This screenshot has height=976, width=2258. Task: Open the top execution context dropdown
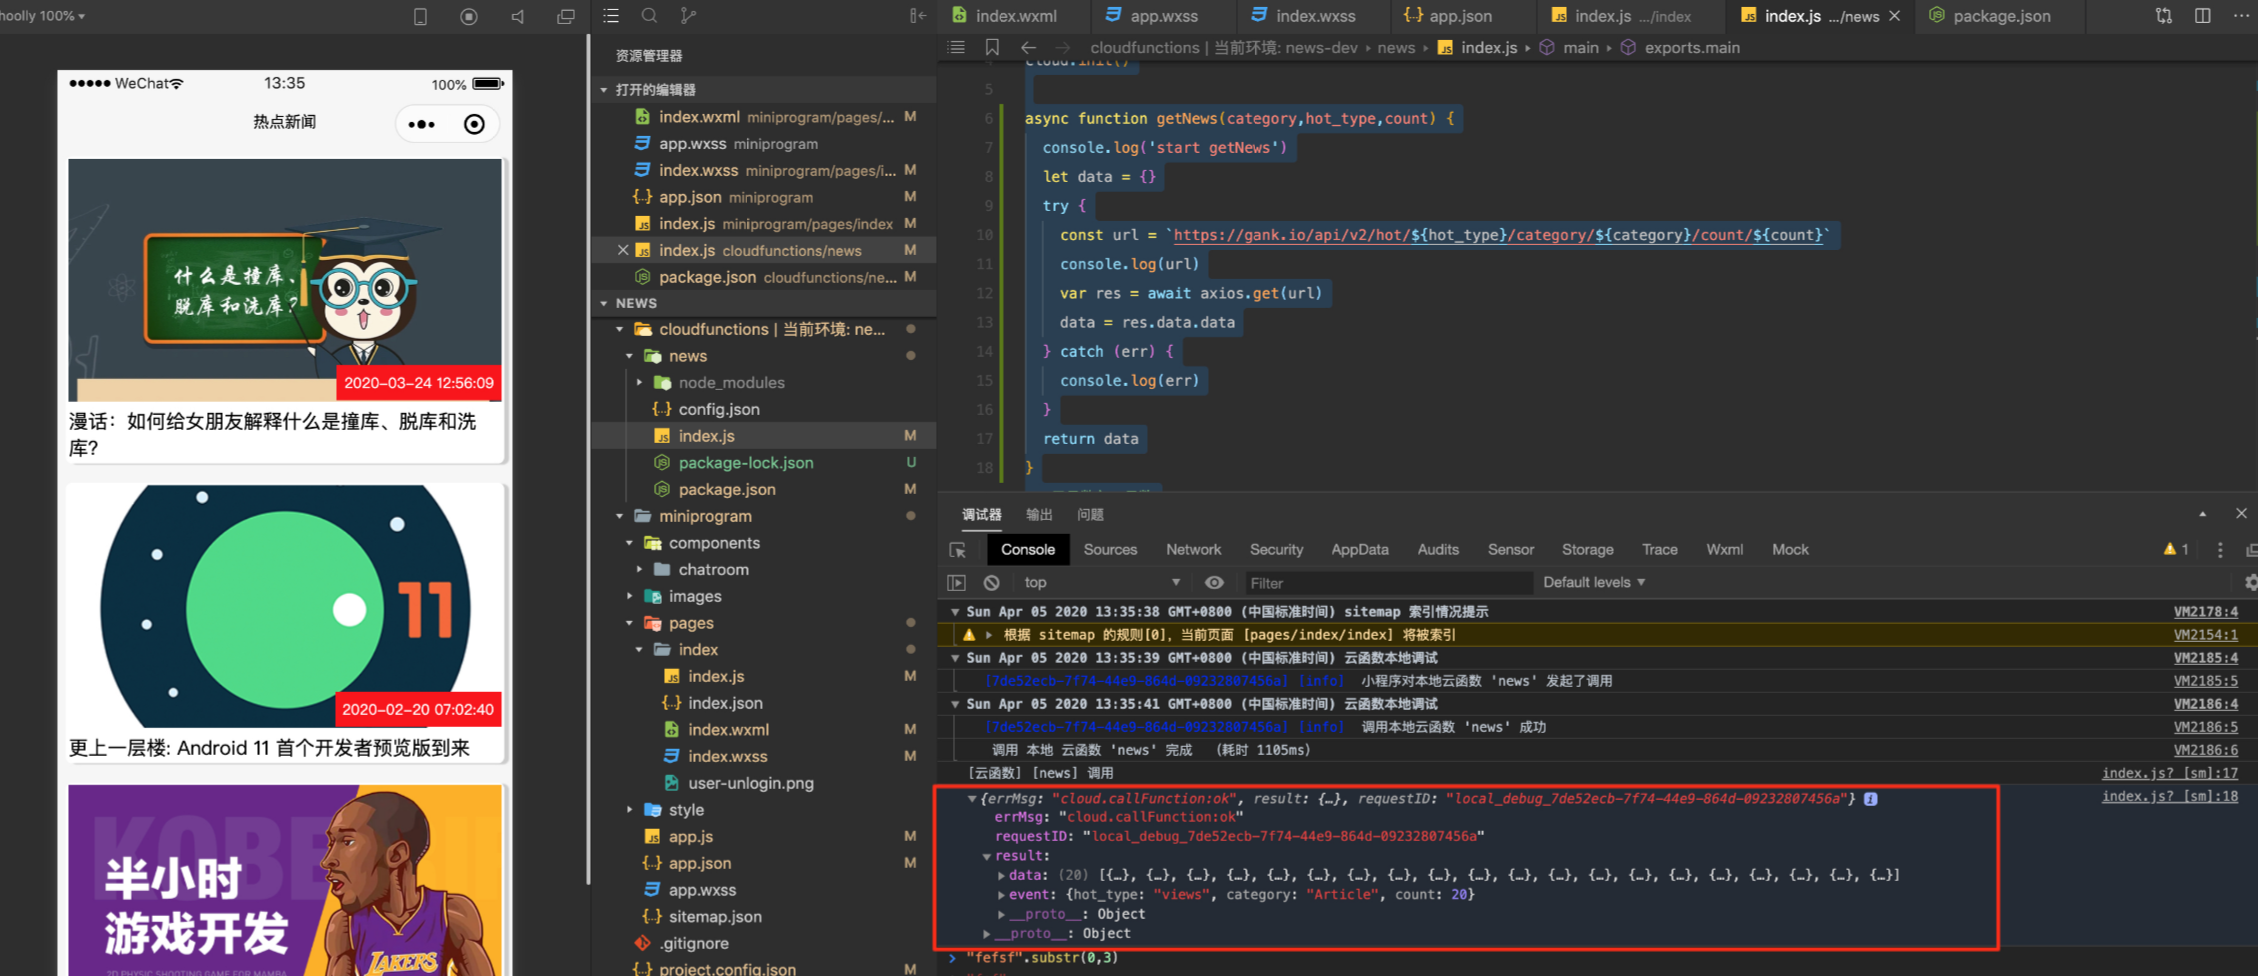[x=1102, y=582]
